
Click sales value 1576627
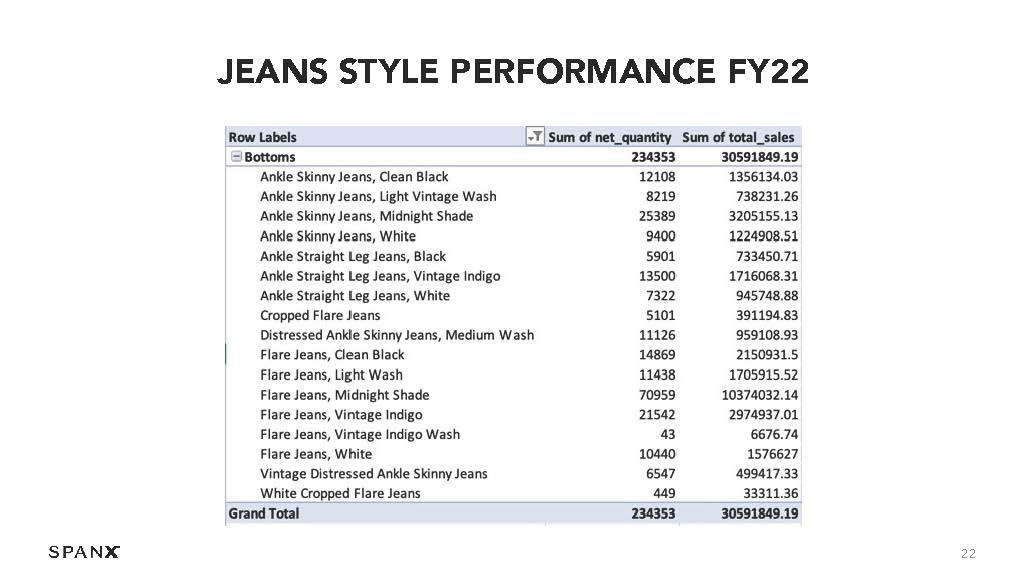point(773,454)
